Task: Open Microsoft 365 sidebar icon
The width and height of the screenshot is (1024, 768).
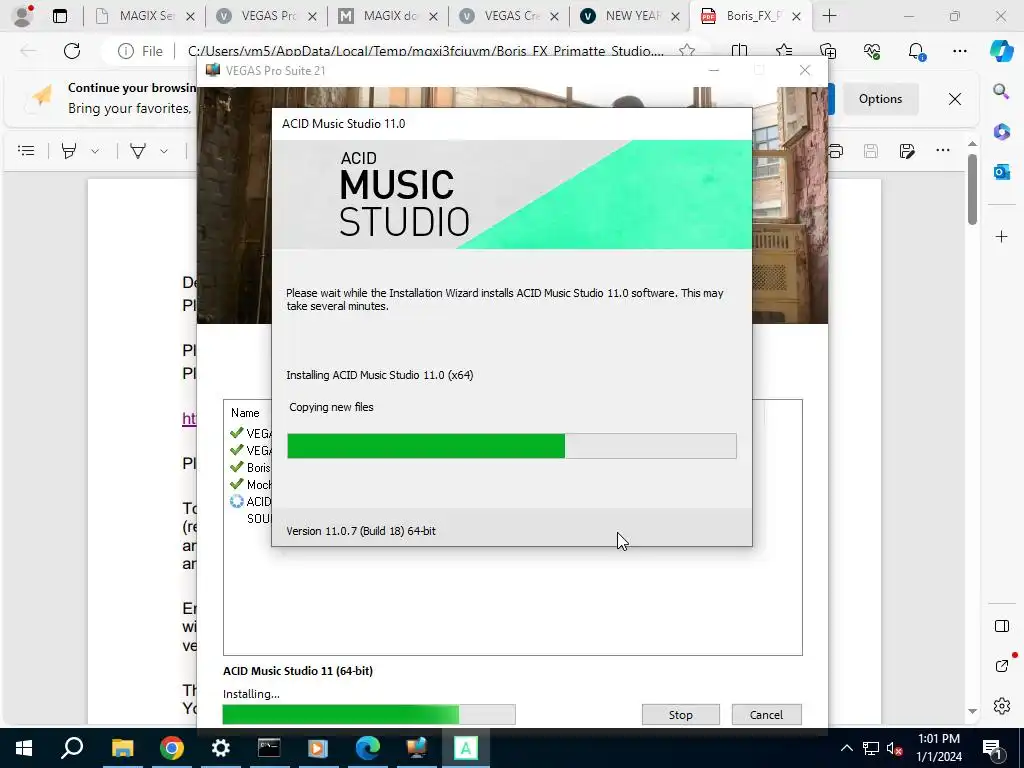Action: tap(1001, 131)
